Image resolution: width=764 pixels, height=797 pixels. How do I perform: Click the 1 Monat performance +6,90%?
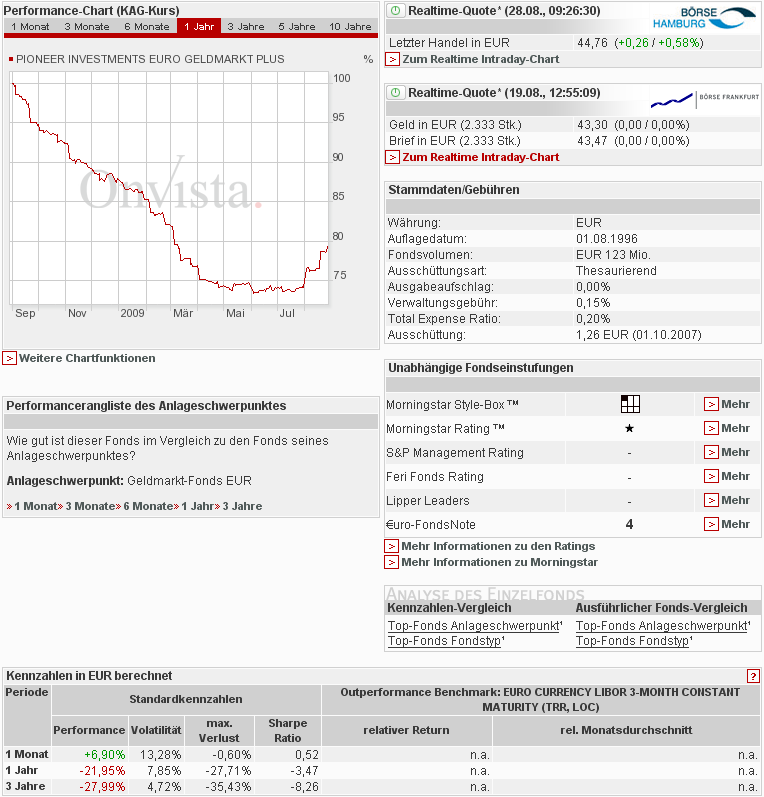104,755
